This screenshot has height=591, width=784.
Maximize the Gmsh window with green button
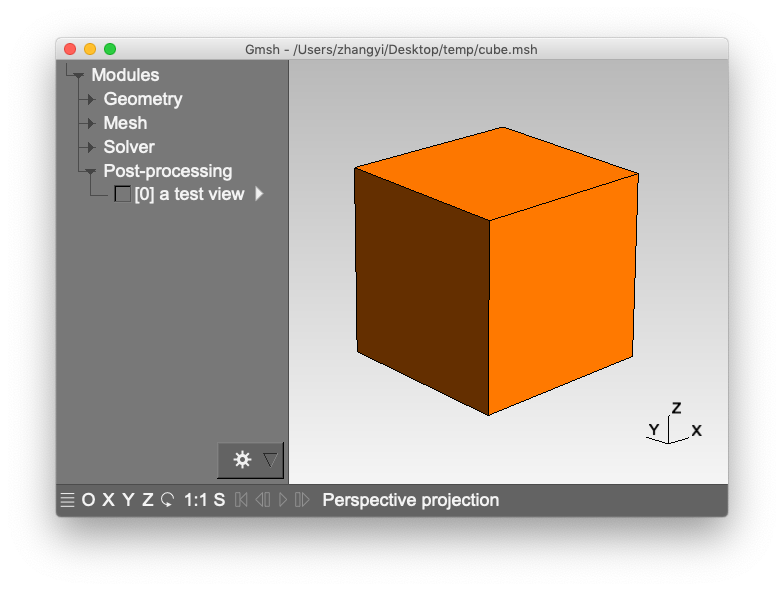[110, 49]
